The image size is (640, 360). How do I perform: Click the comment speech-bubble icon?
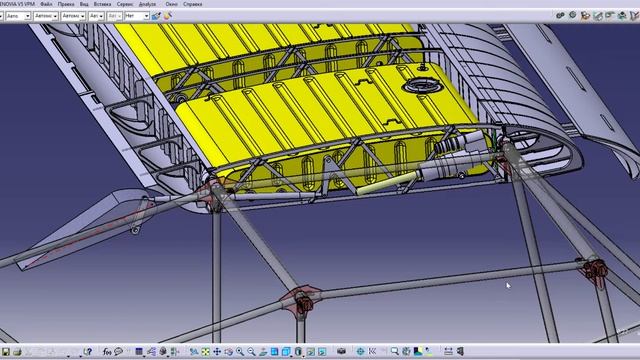118,351
